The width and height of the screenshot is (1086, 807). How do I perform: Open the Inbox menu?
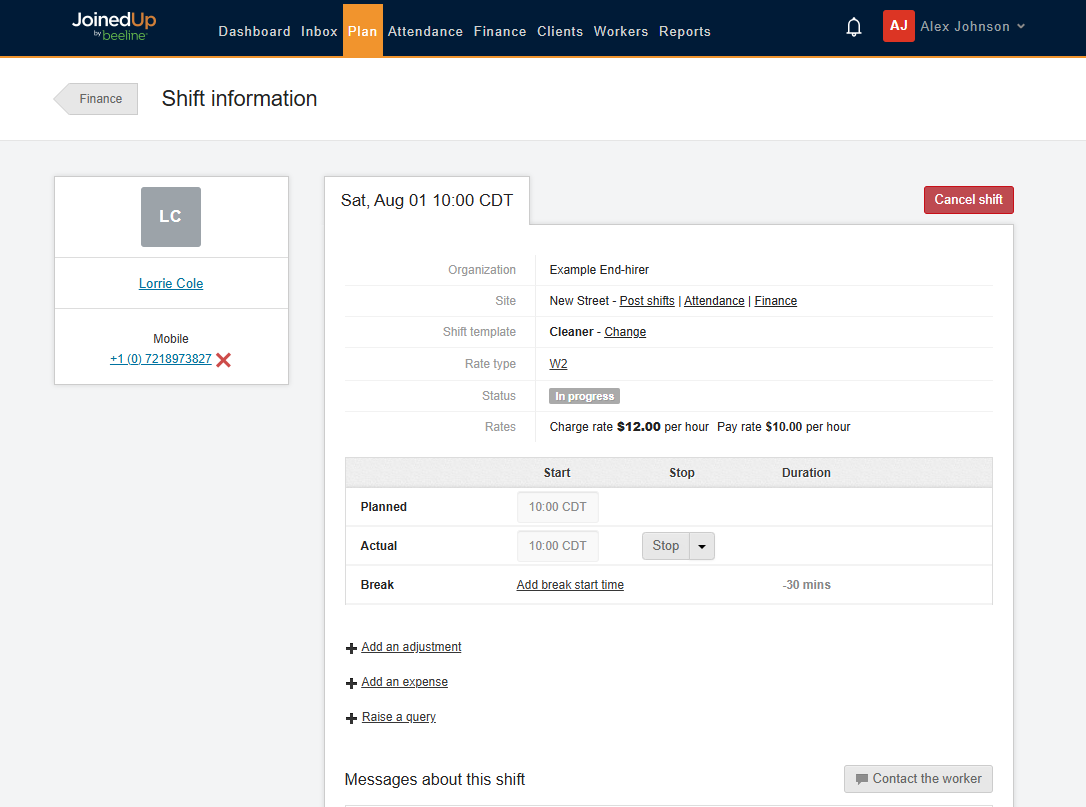(319, 31)
